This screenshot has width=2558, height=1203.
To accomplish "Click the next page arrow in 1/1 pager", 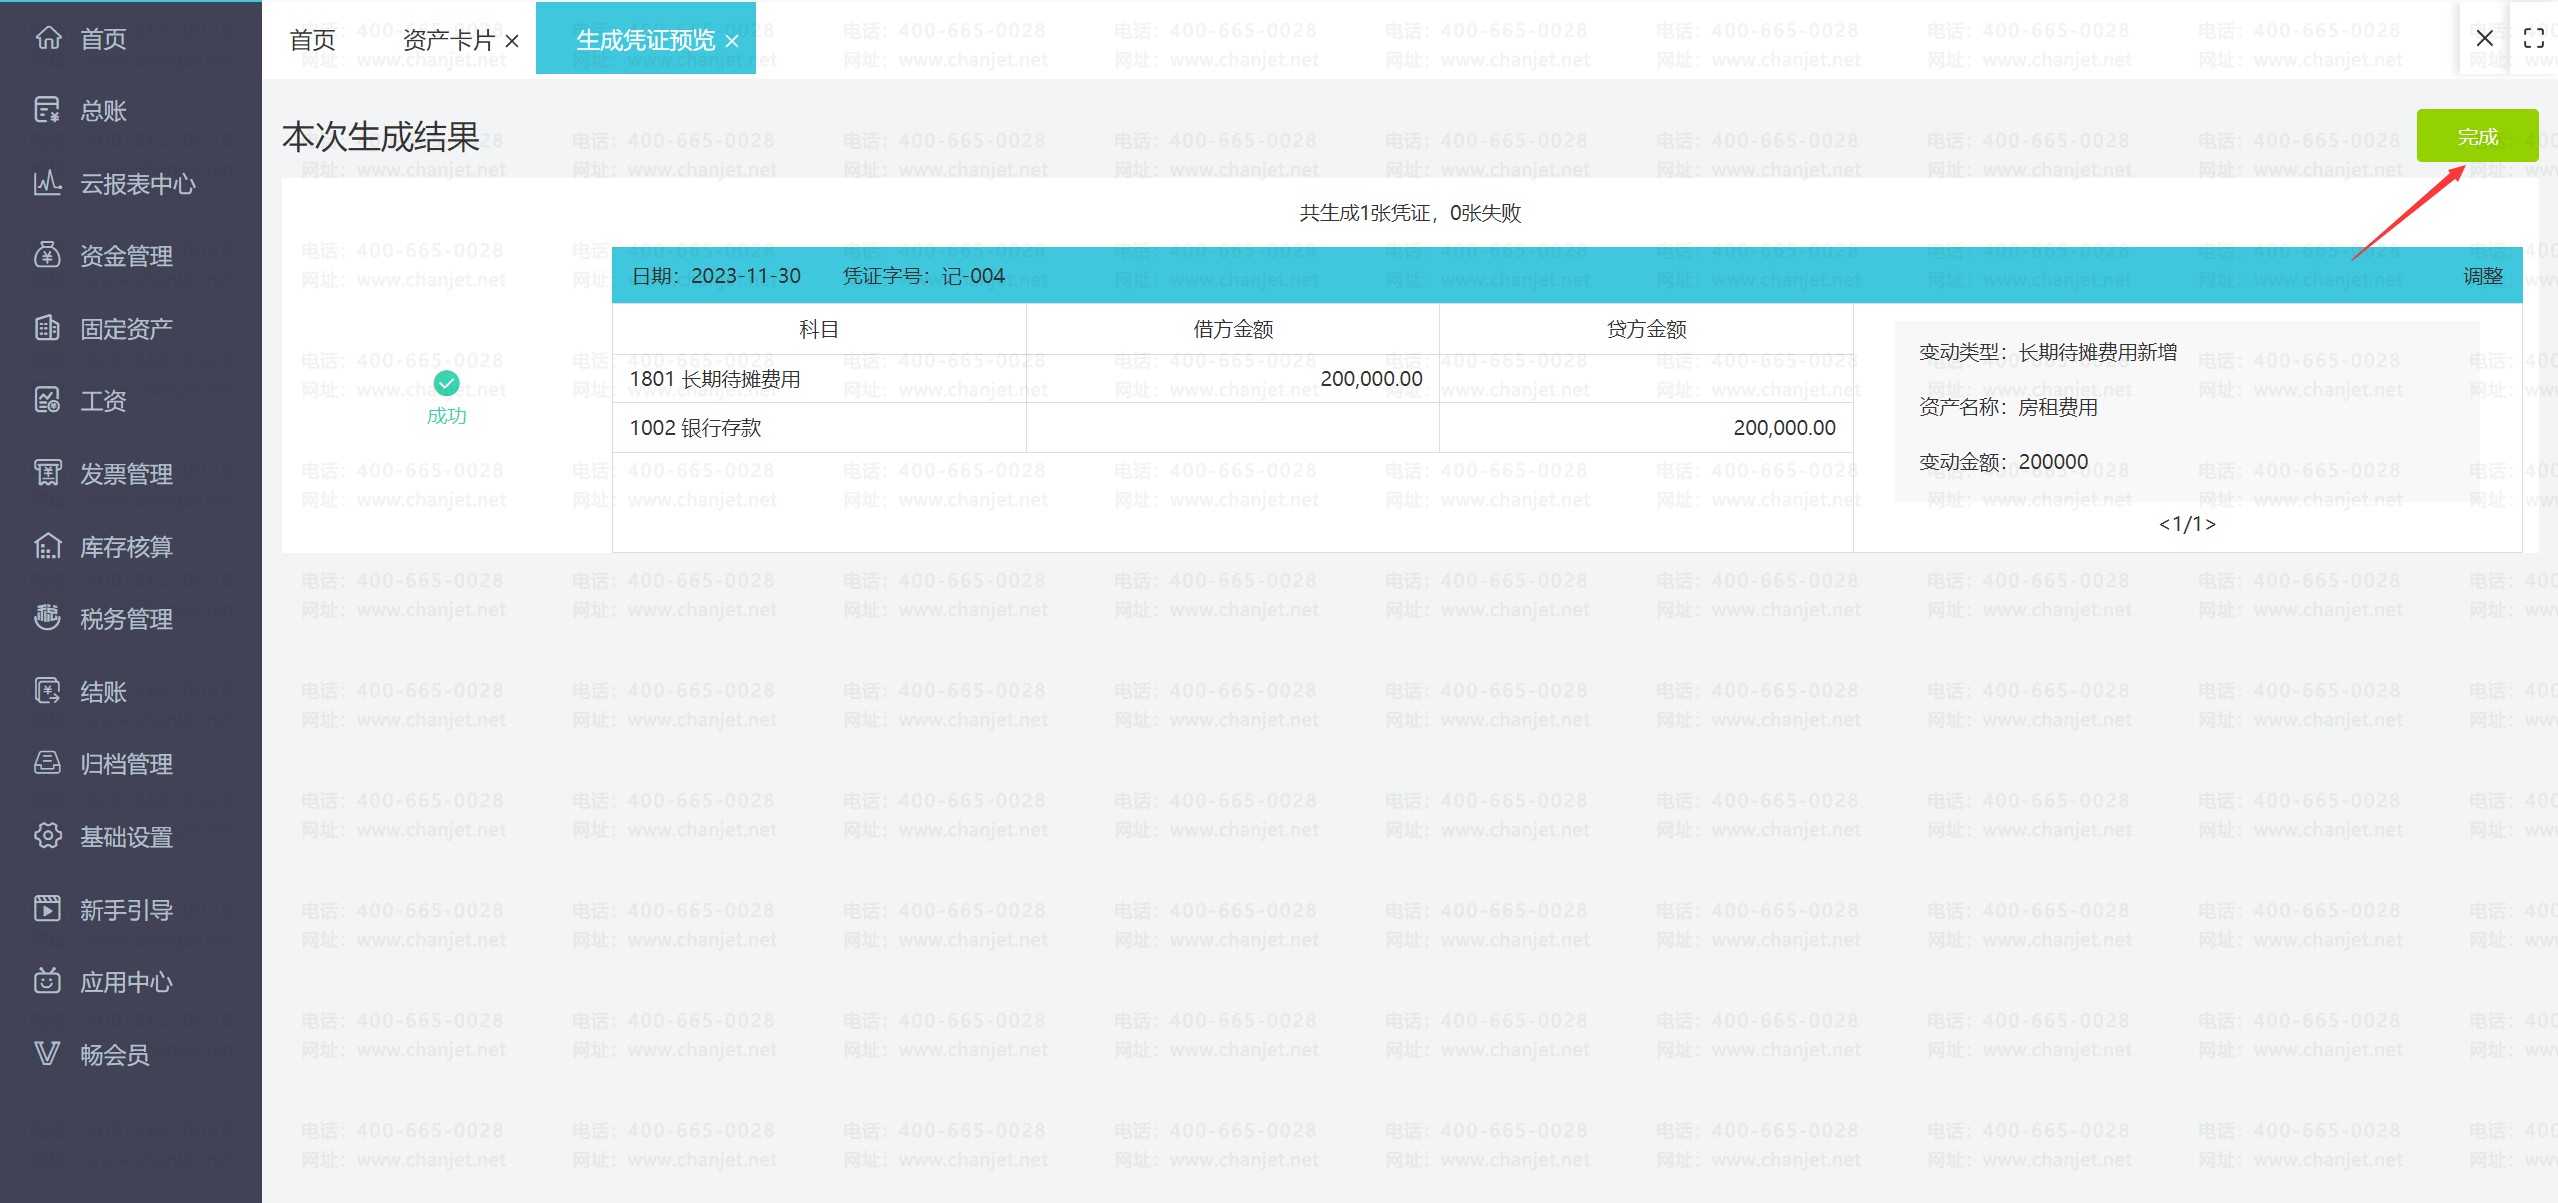I will 2210,524.
